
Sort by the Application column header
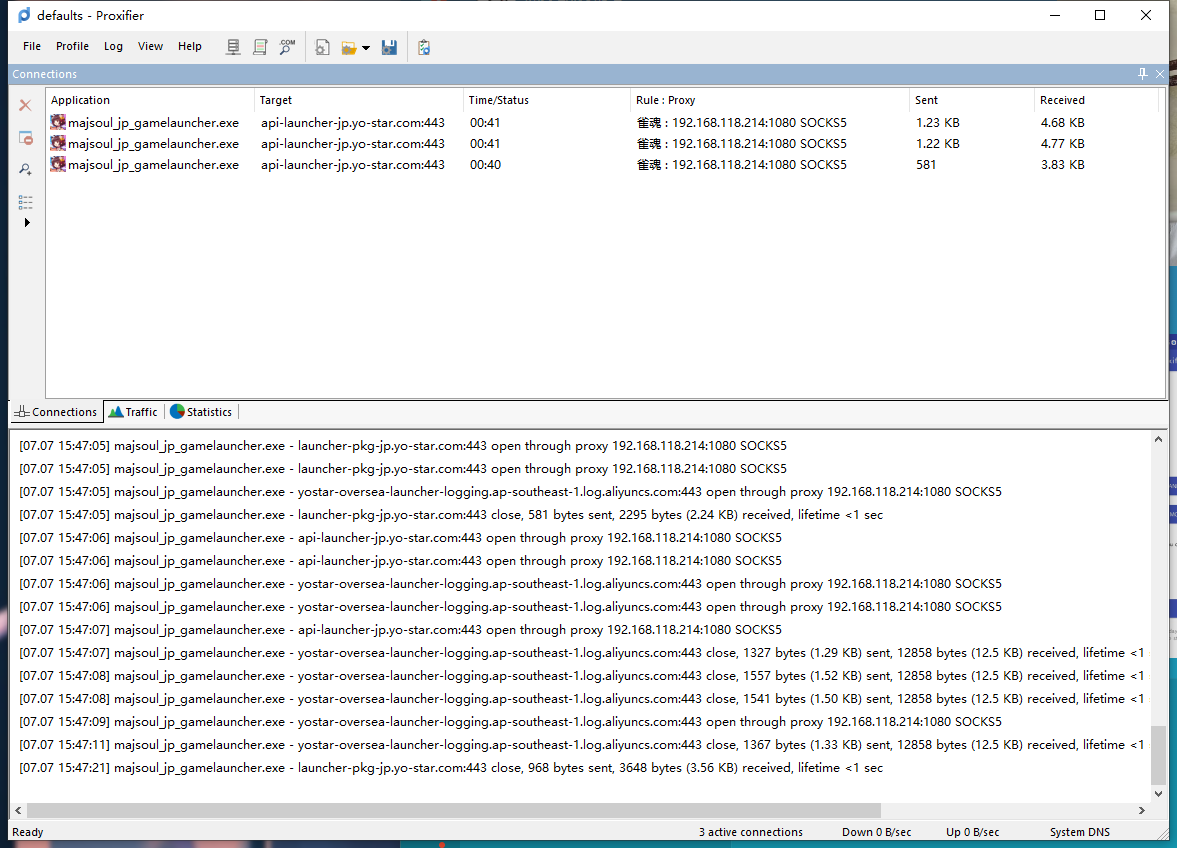coord(150,100)
